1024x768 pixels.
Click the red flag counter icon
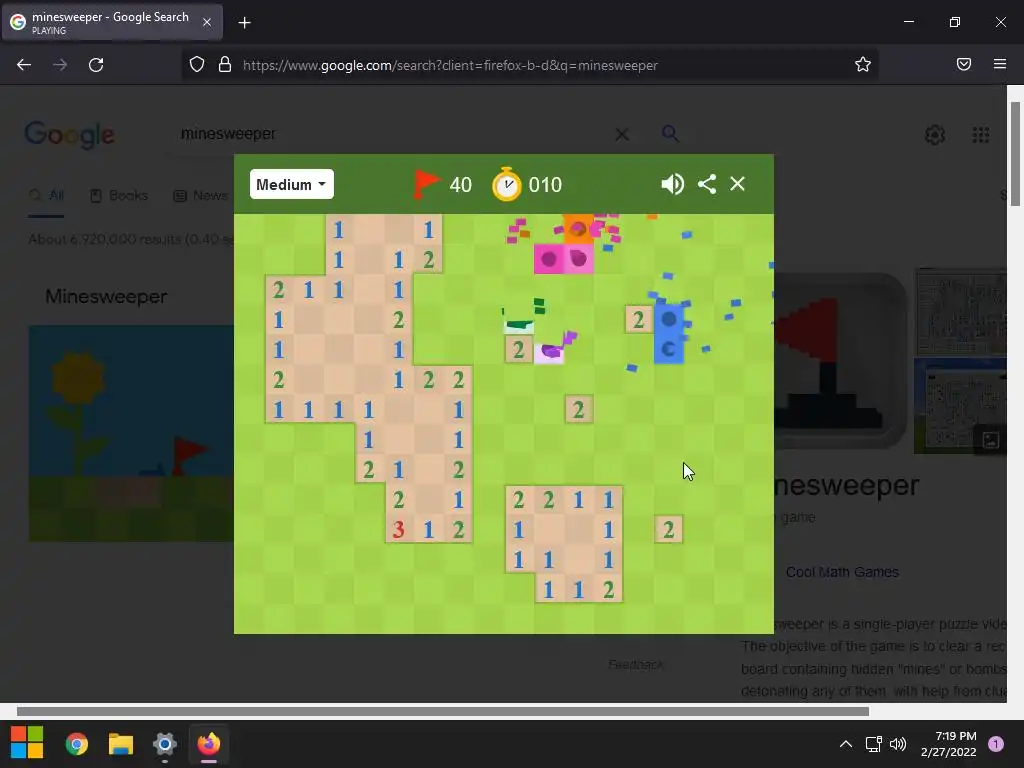[426, 184]
